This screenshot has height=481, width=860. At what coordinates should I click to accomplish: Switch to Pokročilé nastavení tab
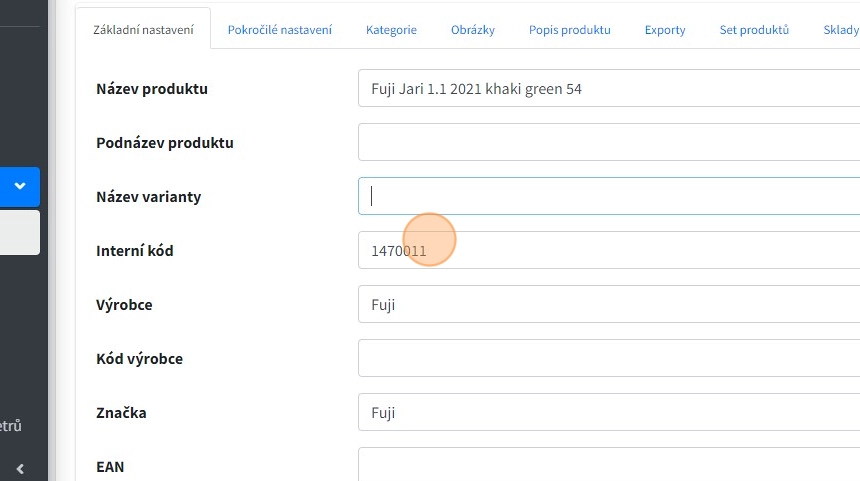(x=280, y=30)
